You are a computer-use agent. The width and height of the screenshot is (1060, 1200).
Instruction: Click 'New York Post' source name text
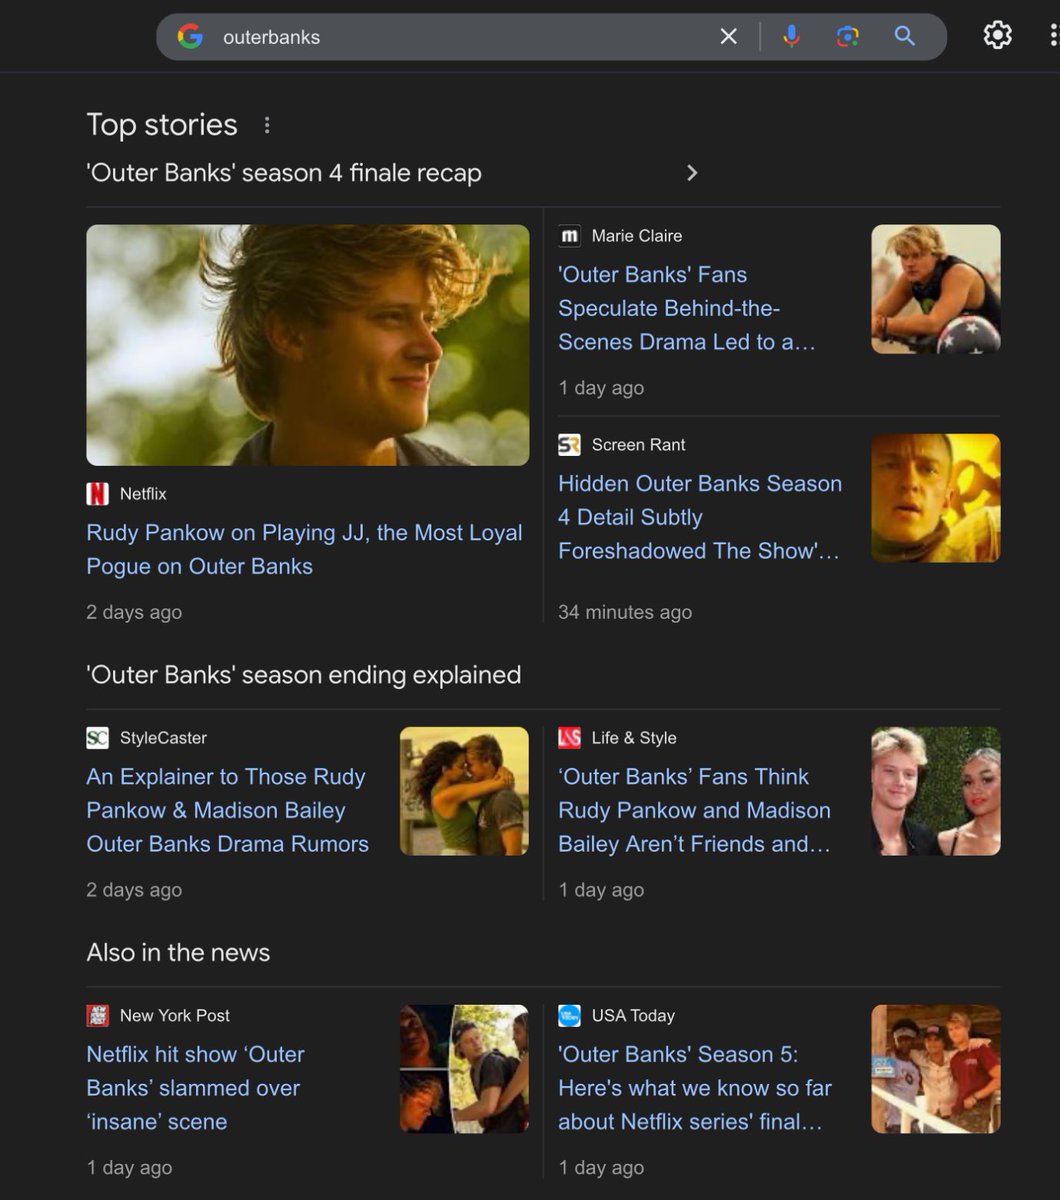pos(175,1016)
